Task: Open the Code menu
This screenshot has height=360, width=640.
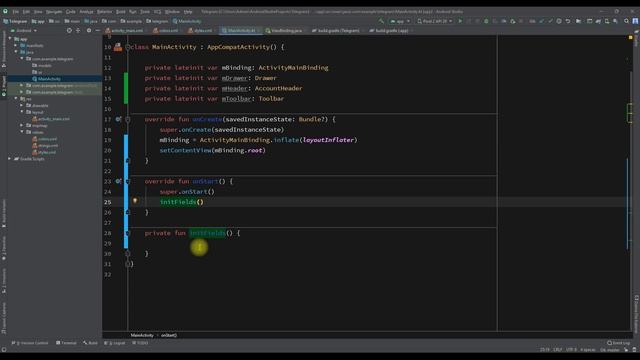Action: (71, 12)
